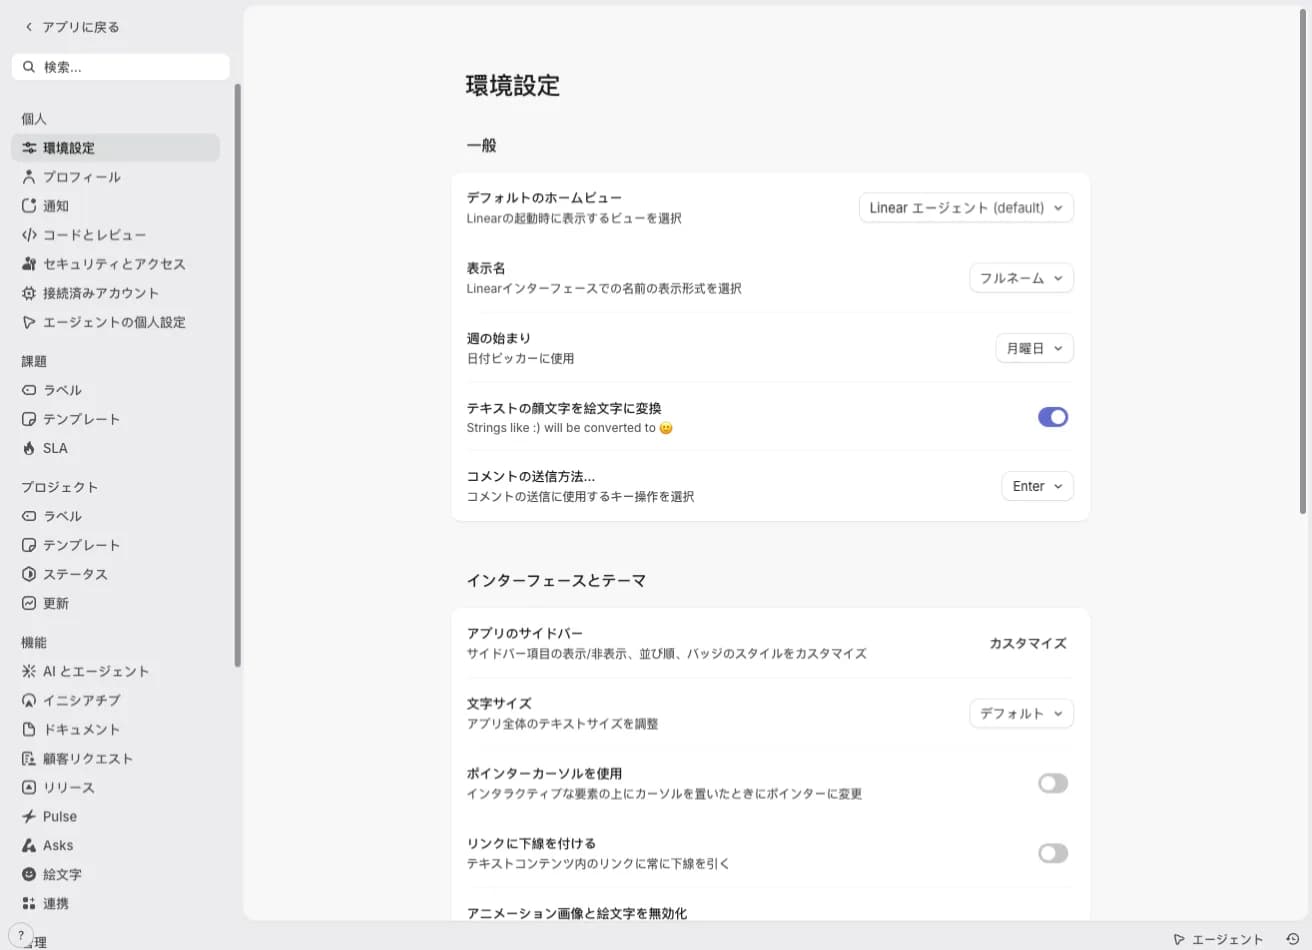1312x950 pixels.
Task: Click the flame icon beside SLA
Action: point(29,448)
